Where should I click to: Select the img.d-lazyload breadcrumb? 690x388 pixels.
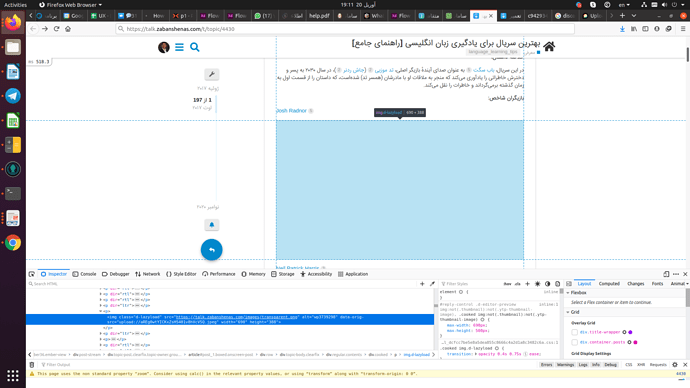416,355
